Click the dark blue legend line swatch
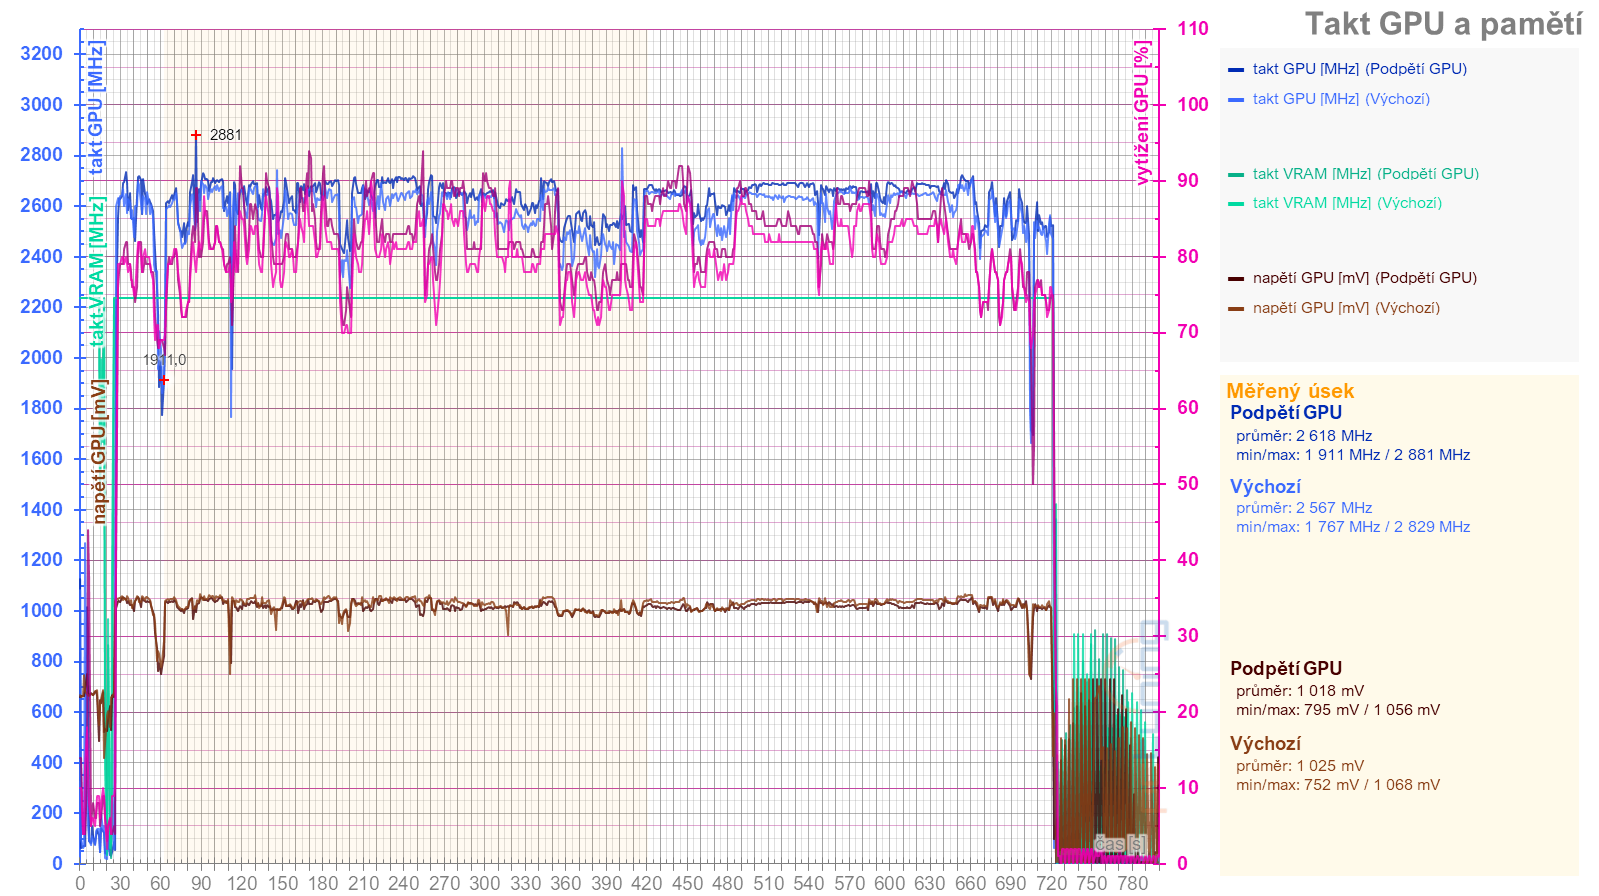1599x896 pixels. pos(1236,70)
